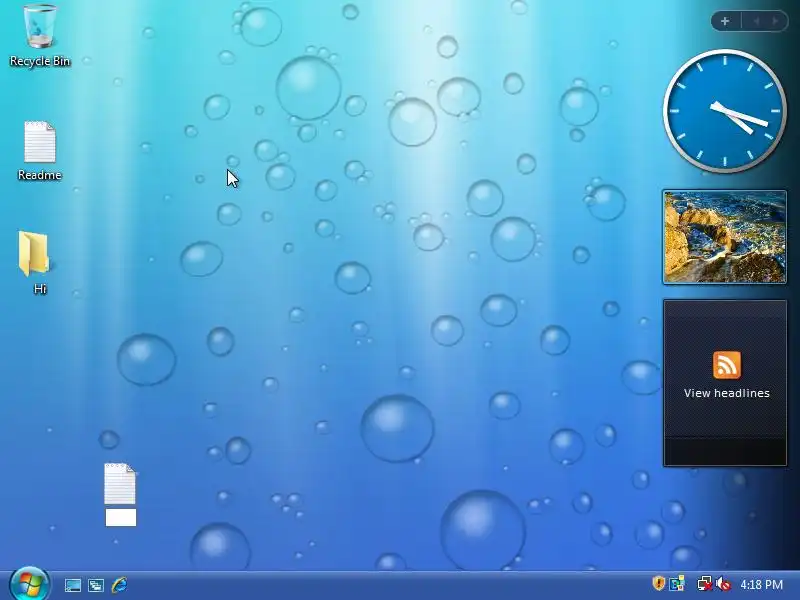Select the Readme text file icon
The height and width of the screenshot is (600, 800).
coord(40,151)
